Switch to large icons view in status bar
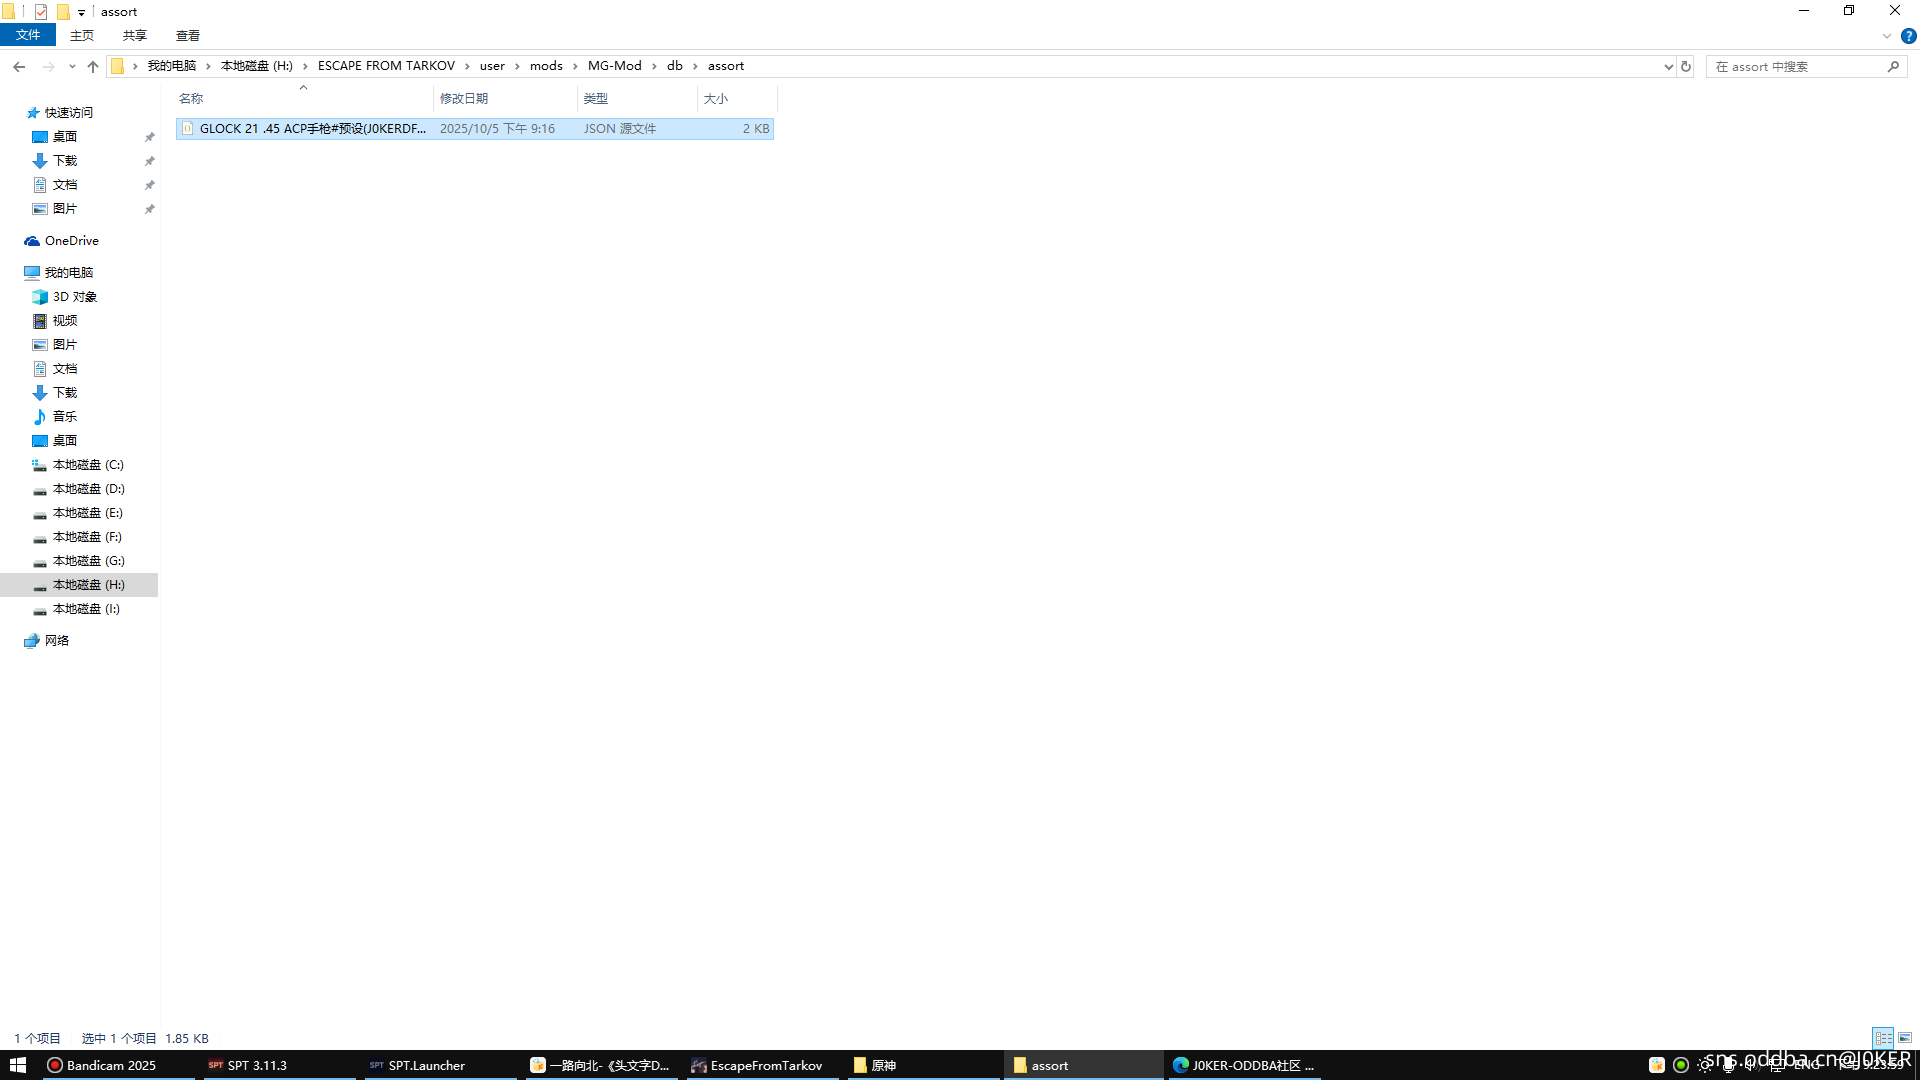Viewport: 1920px width, 1080px height. [1905, 1038]
